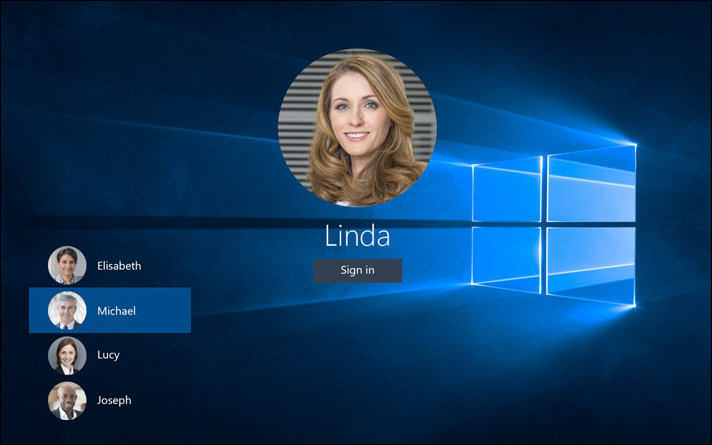Image resolution: width=712 pixels, height=445 pixels.
Task: Click the Michael name label
Action: click(116, 311)
